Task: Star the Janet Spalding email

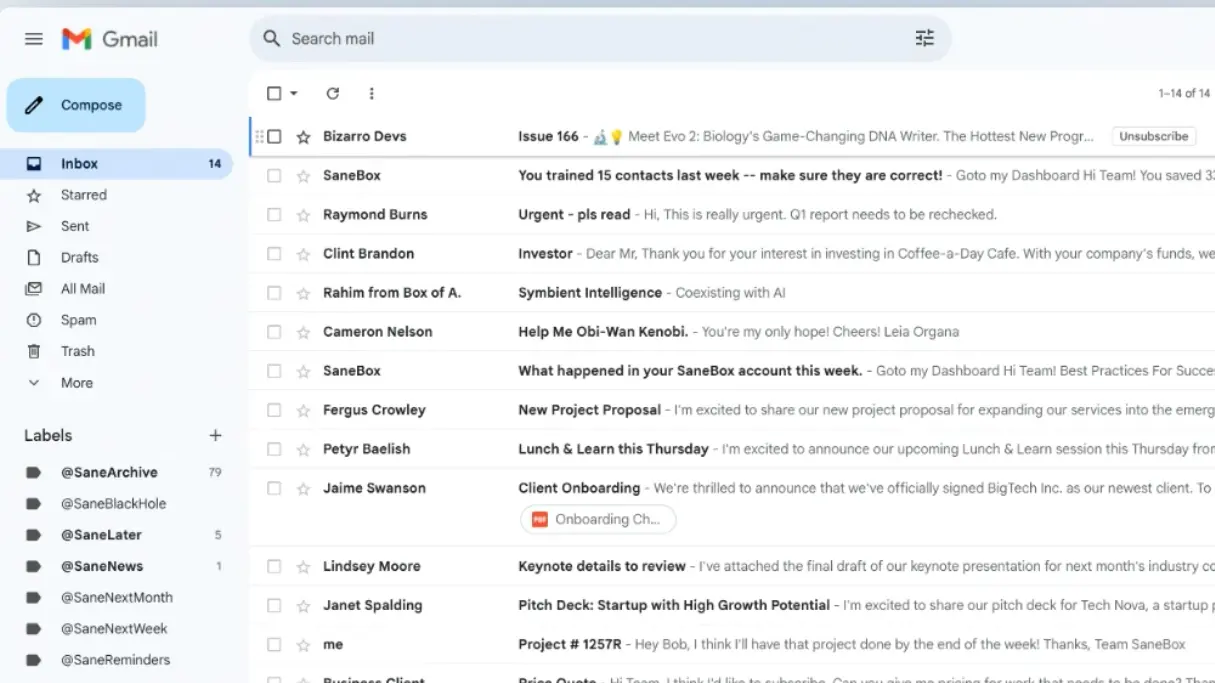Action: [303, 606]
